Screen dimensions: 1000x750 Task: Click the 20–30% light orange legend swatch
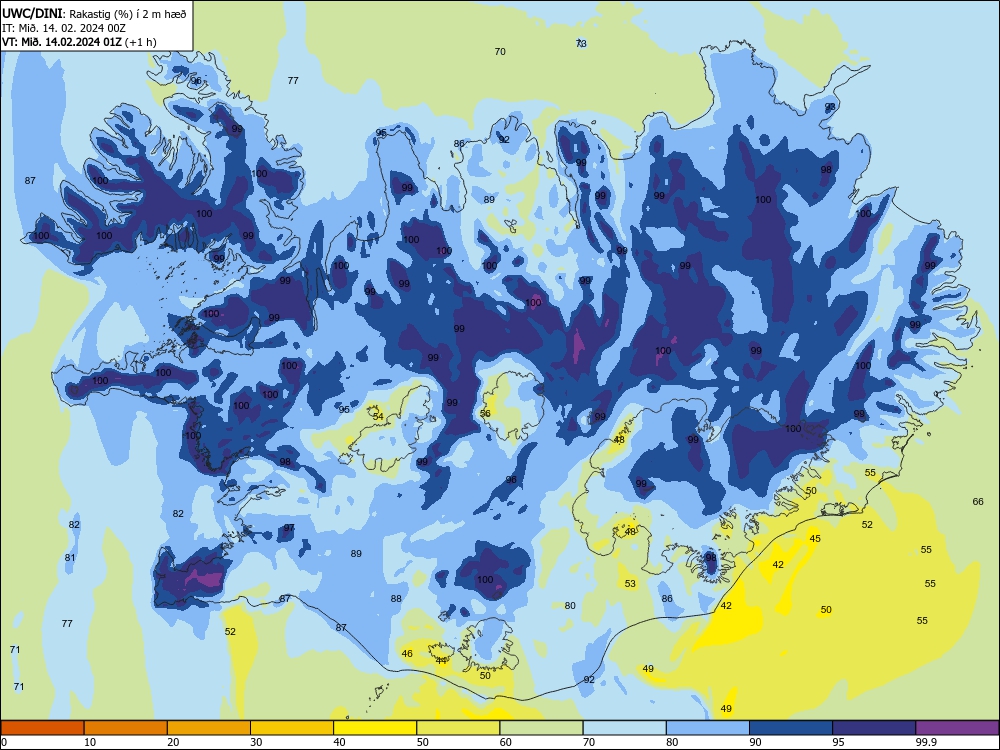point(209,728)
